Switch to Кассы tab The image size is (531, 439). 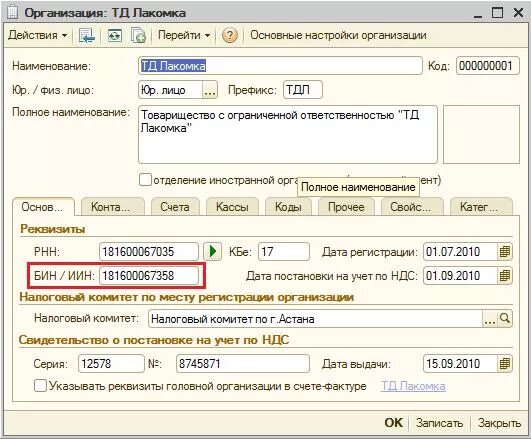point(232,207)
